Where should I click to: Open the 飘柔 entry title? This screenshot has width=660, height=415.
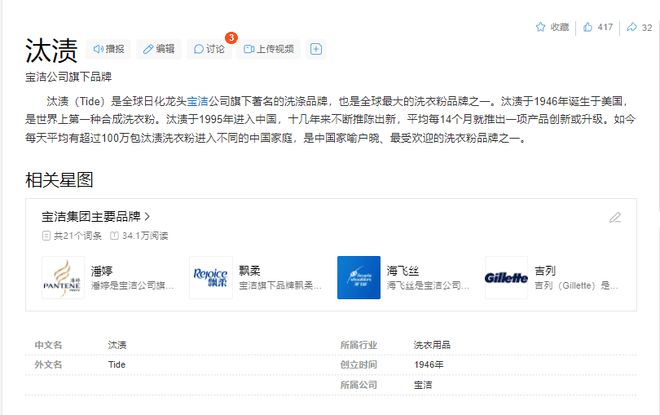pos(250,271)
